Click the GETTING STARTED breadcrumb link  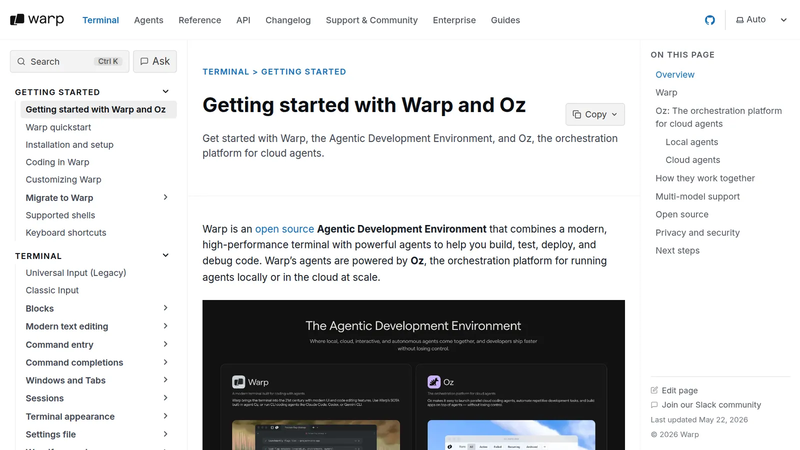[x=304, y=72]
